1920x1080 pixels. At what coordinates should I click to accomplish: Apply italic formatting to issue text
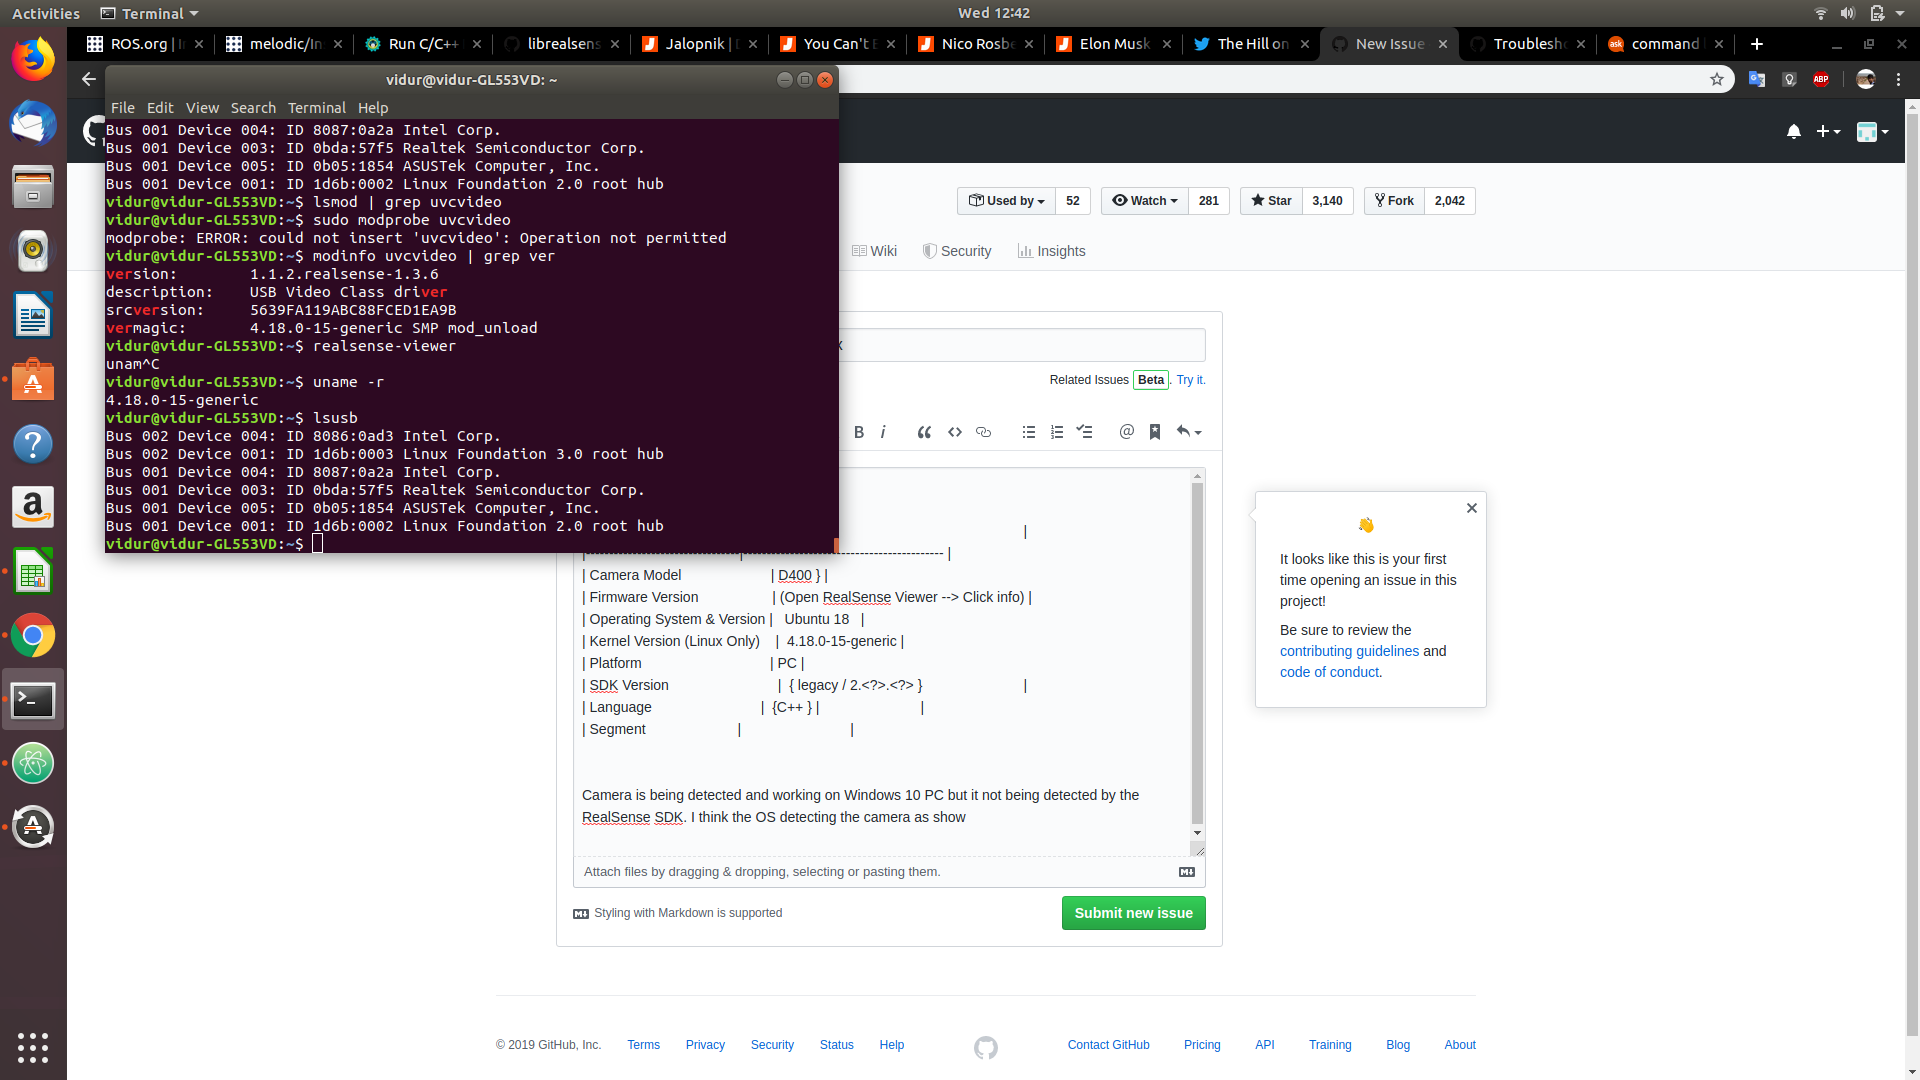[x=884, y=432]
